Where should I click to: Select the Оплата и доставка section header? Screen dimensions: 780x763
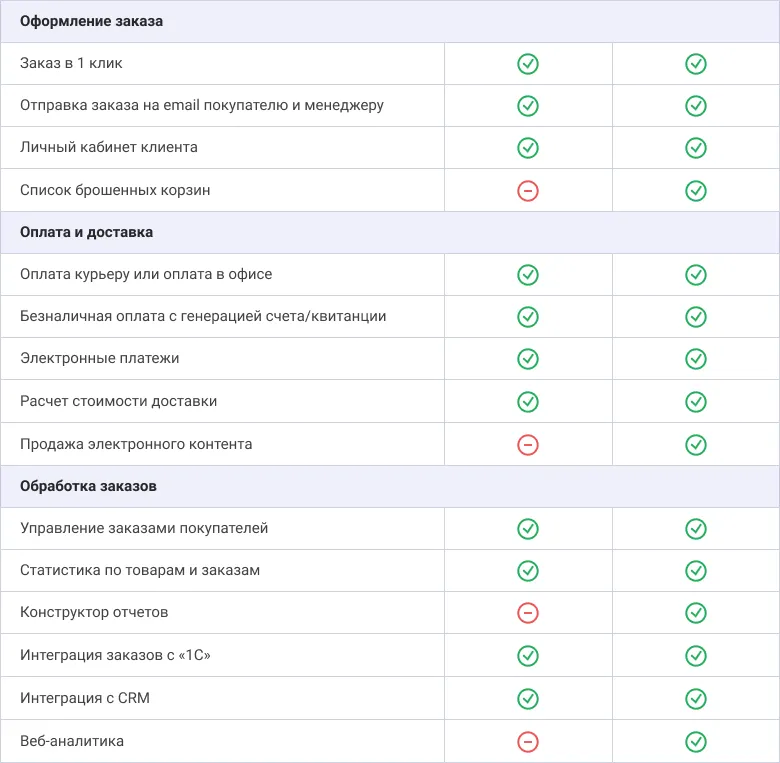click(x=87, y=232)
